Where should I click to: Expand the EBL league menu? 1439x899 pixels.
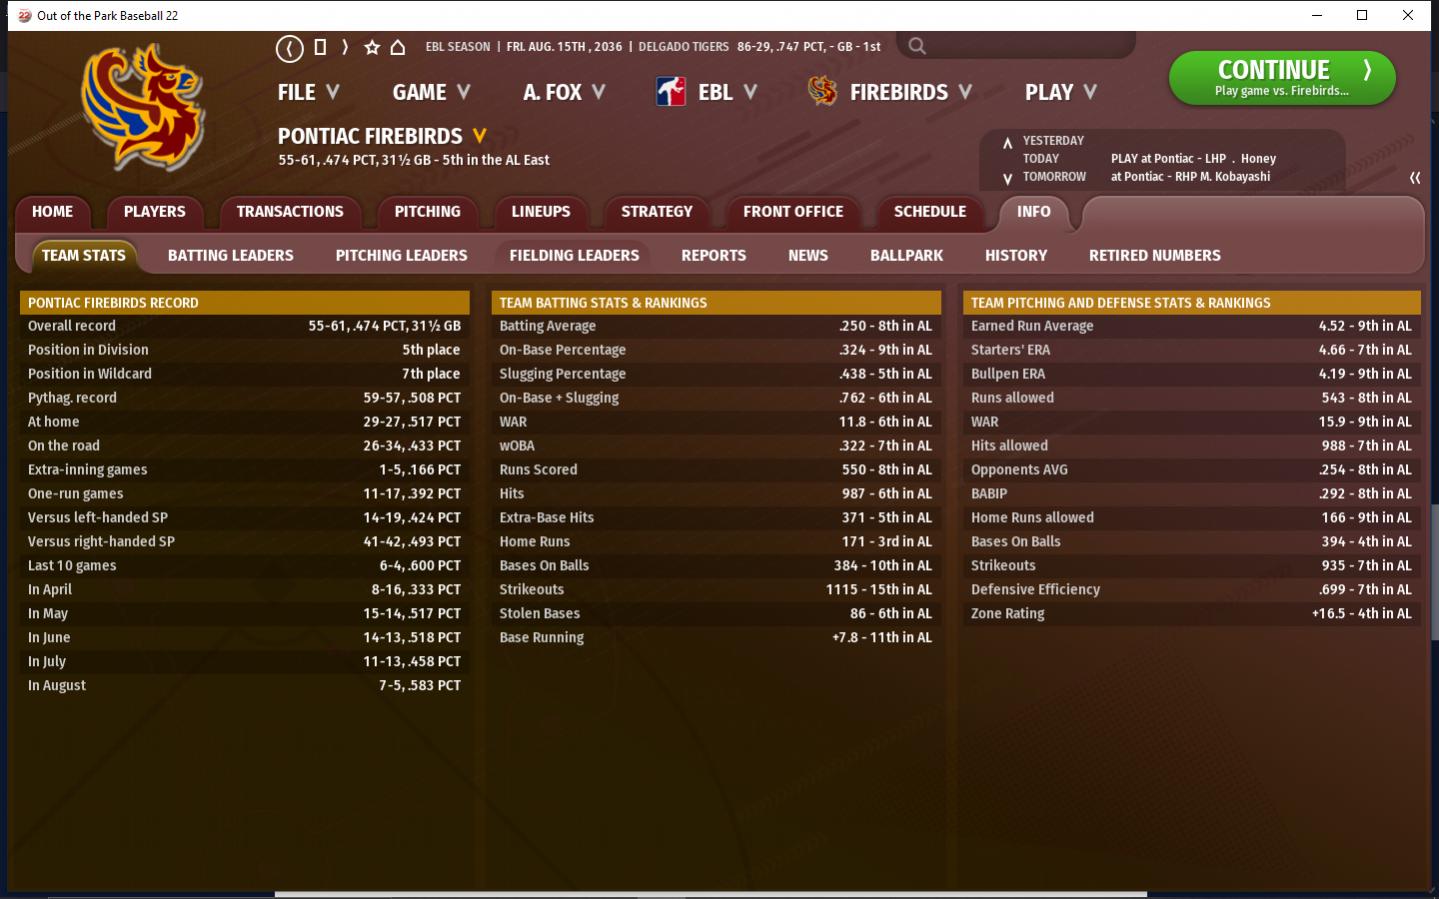727,92
